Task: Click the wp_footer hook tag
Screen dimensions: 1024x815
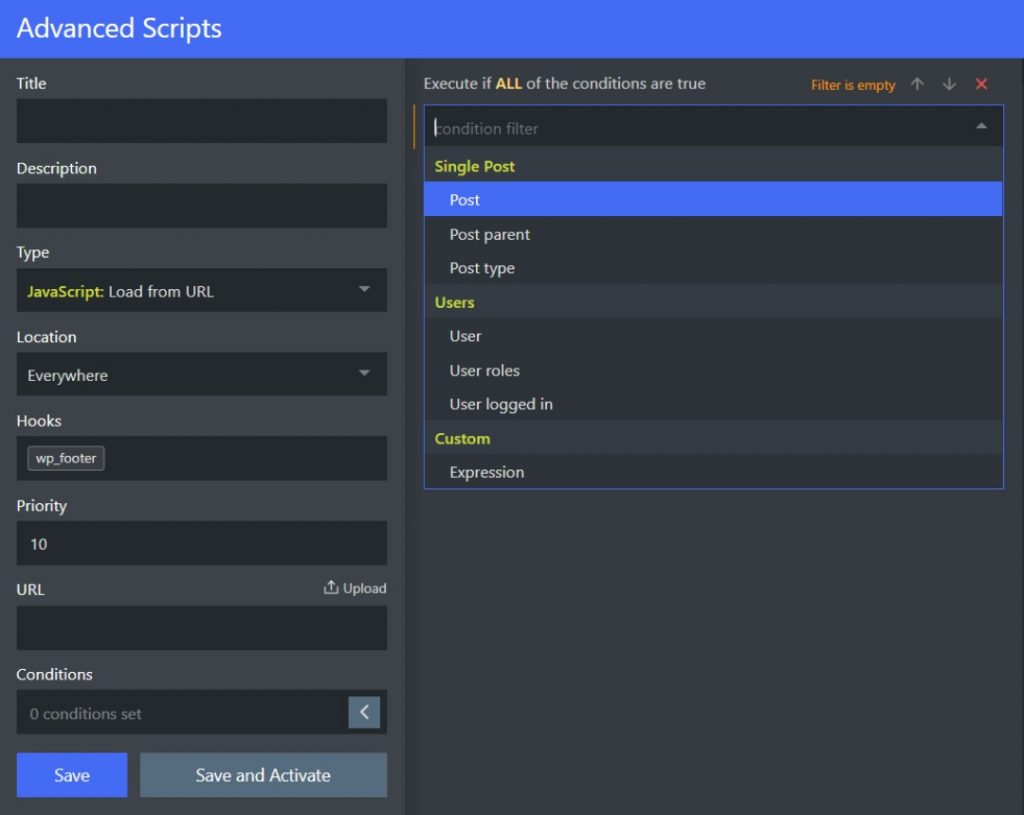Action: (64, 458)
